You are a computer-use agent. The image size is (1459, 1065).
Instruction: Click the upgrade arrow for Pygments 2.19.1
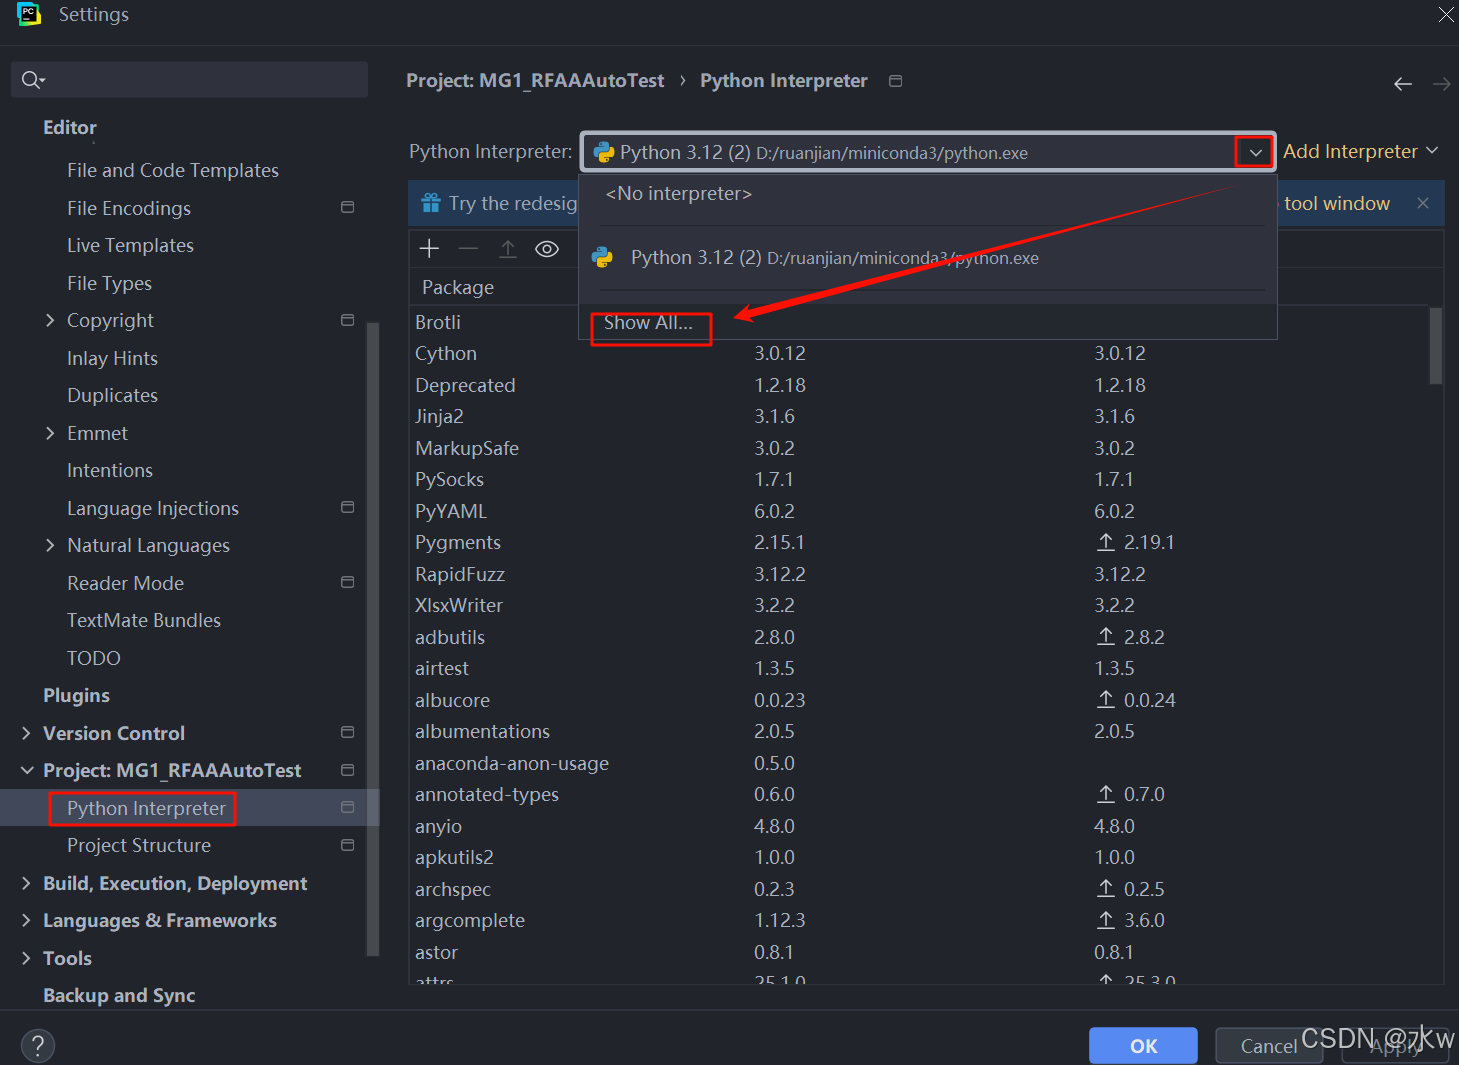click(1105, 542)
